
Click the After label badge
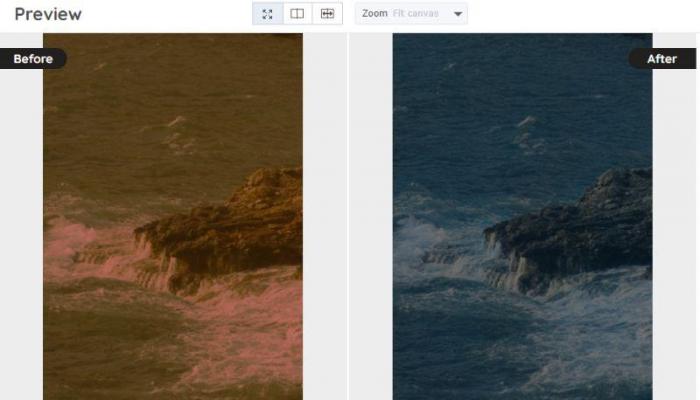662,59
